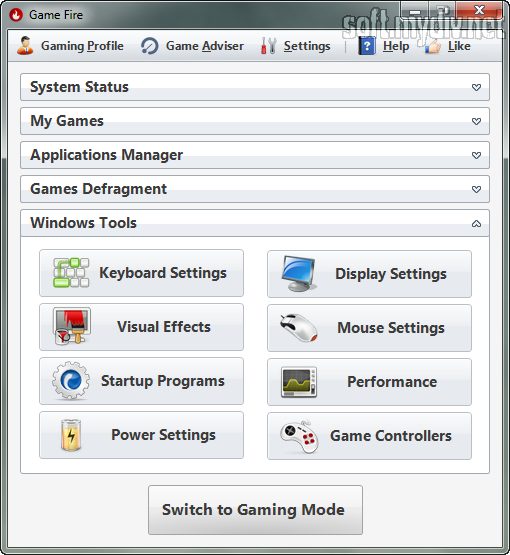Viewport: 510px width, 555px height.
Task: Click the Applications Manager header text
Action: point(107,155)
